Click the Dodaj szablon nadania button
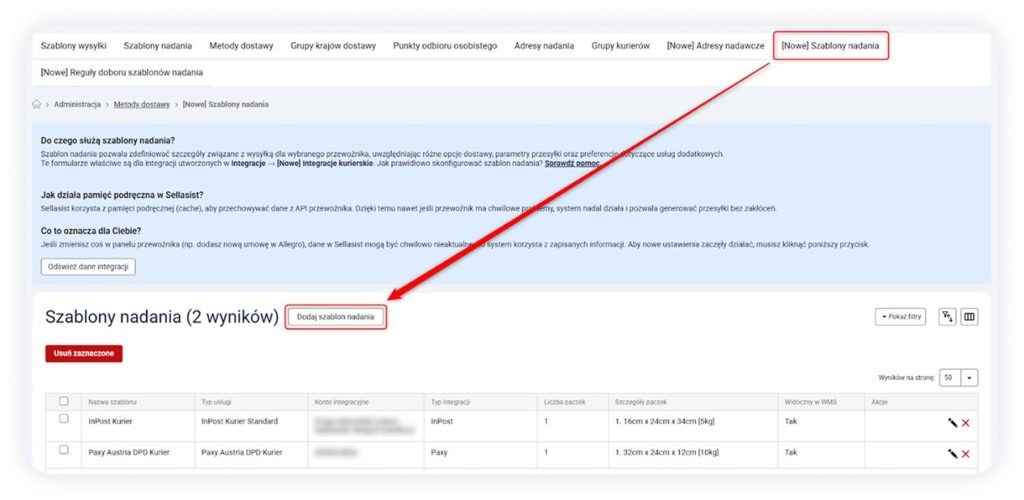Screen dimensions: 1024x500 335,317
